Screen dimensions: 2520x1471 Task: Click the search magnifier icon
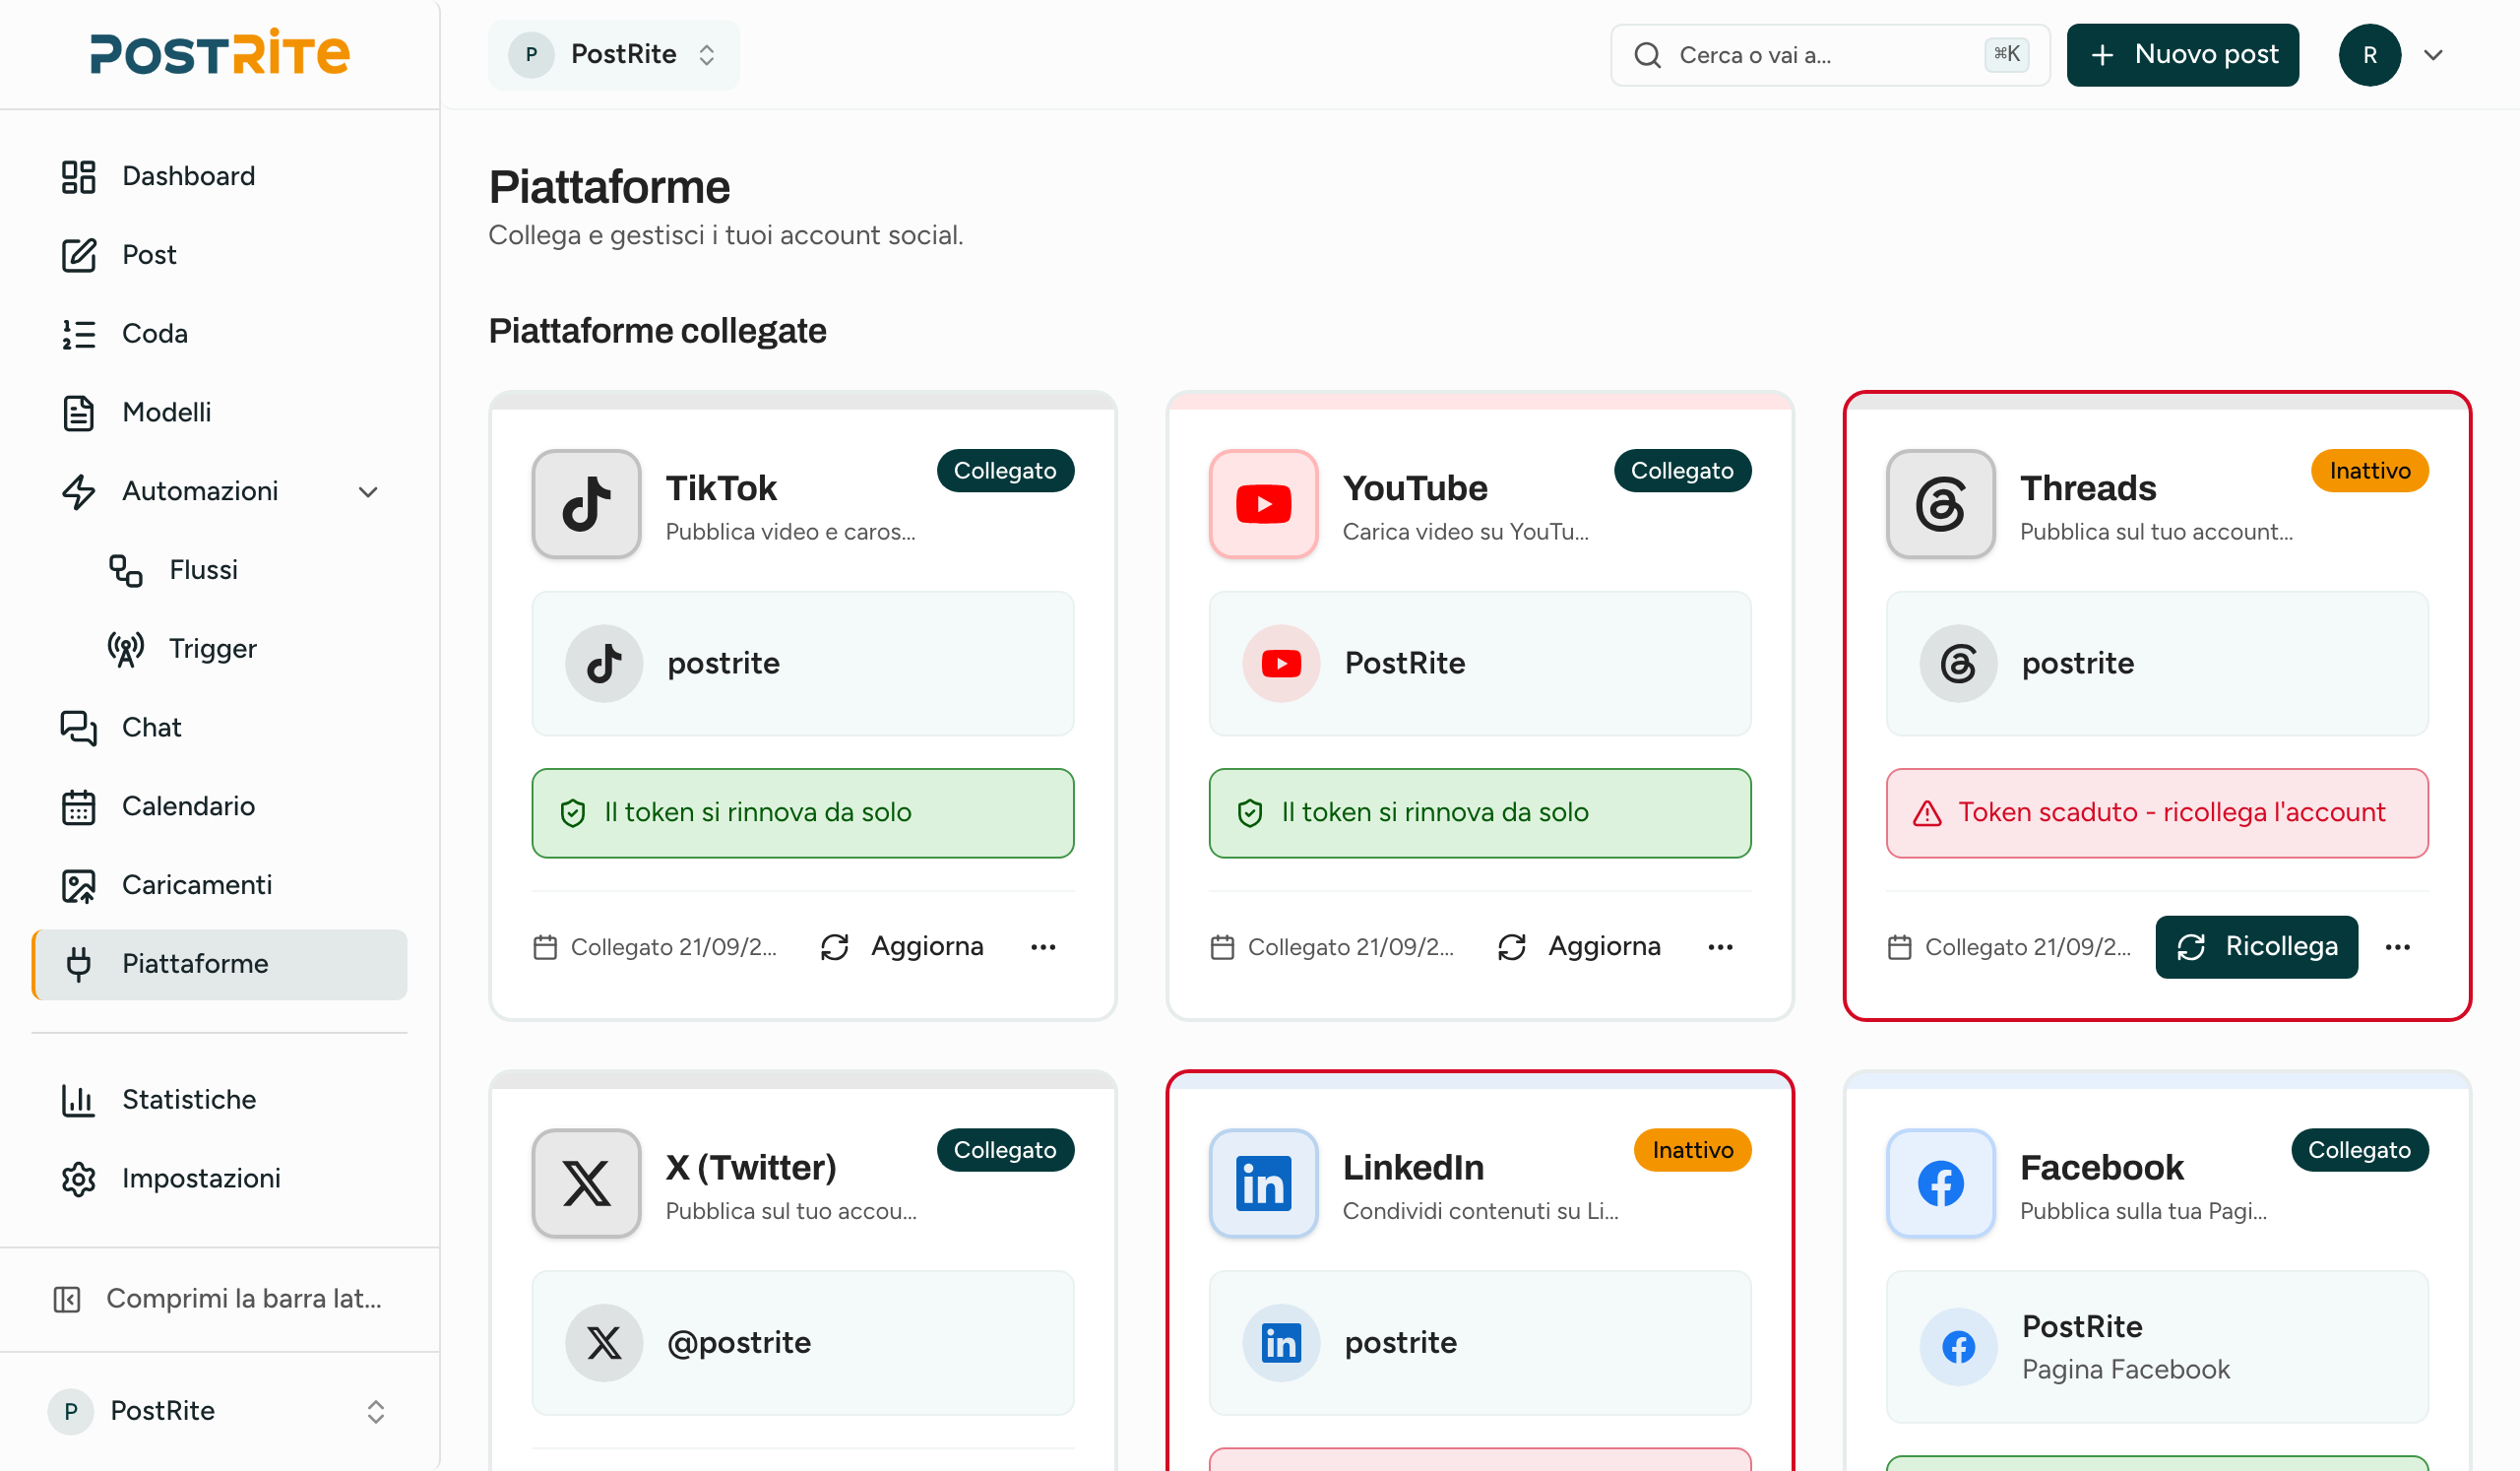1647,55
